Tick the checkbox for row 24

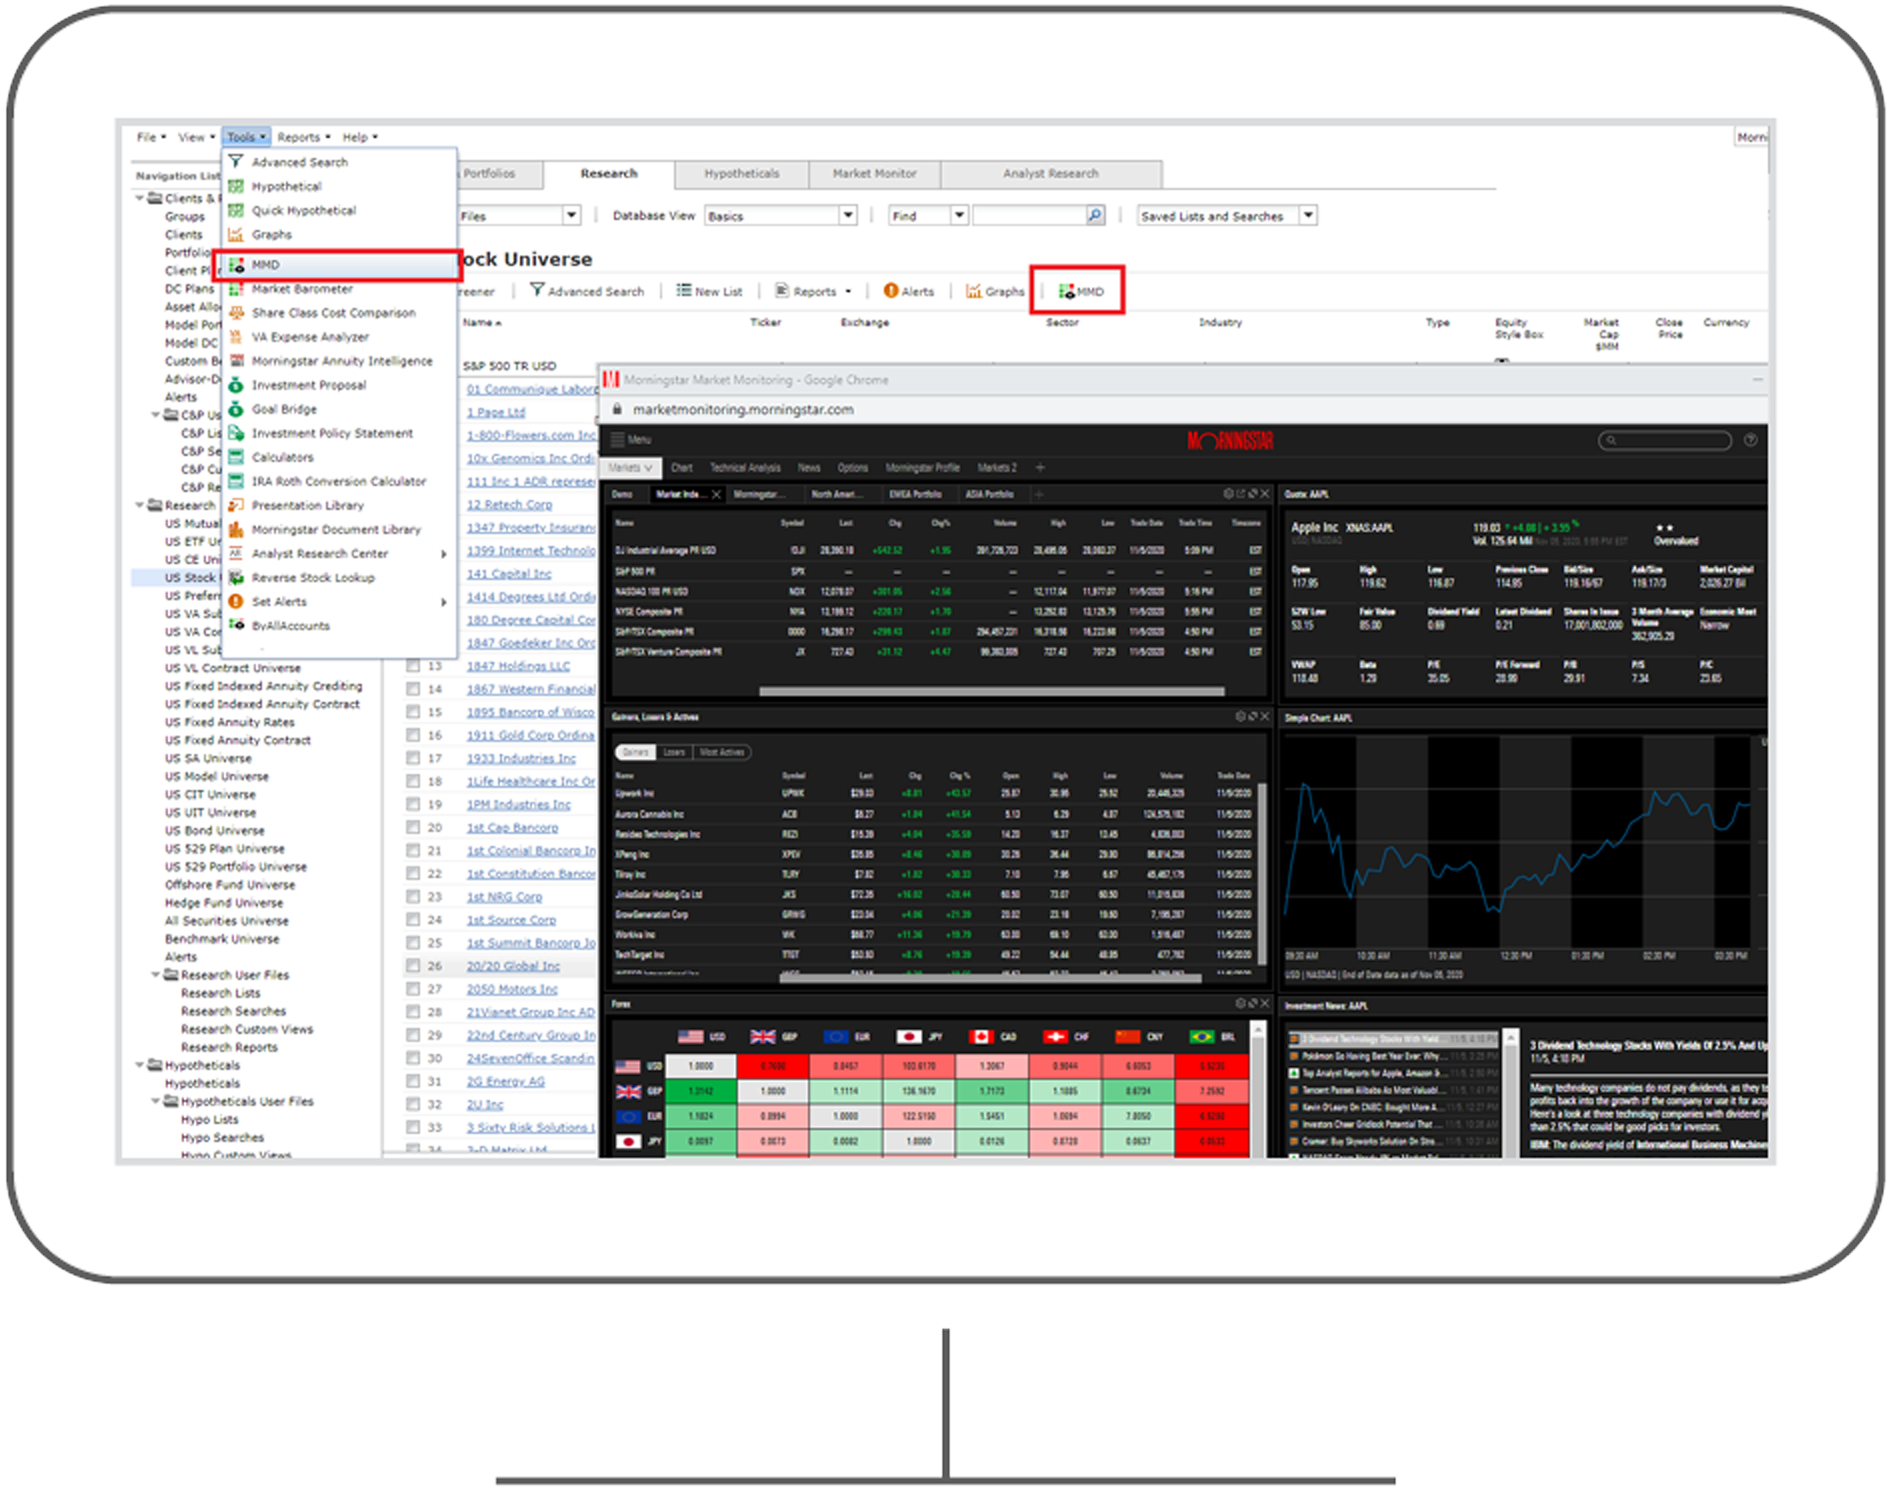(x=413, y=919)
